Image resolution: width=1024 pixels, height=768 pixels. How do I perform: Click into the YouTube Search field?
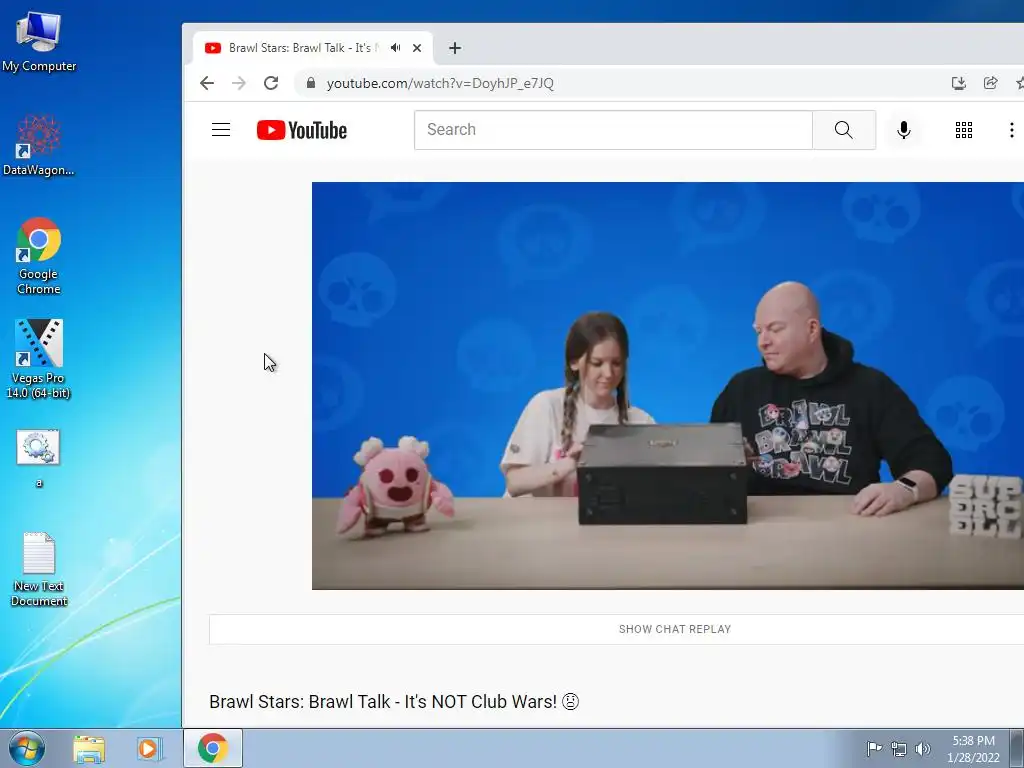[613, 129]
